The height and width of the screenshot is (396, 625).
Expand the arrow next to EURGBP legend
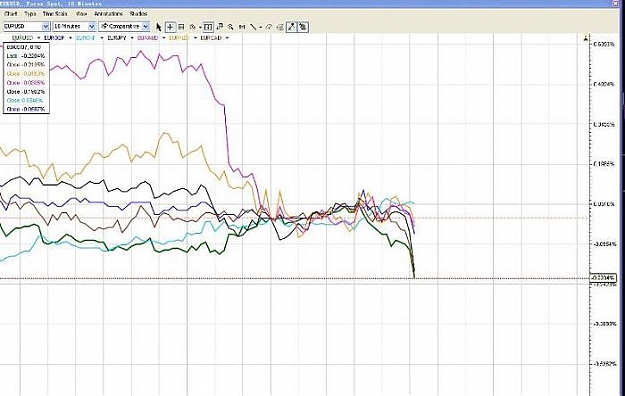(x=70, y=38)
